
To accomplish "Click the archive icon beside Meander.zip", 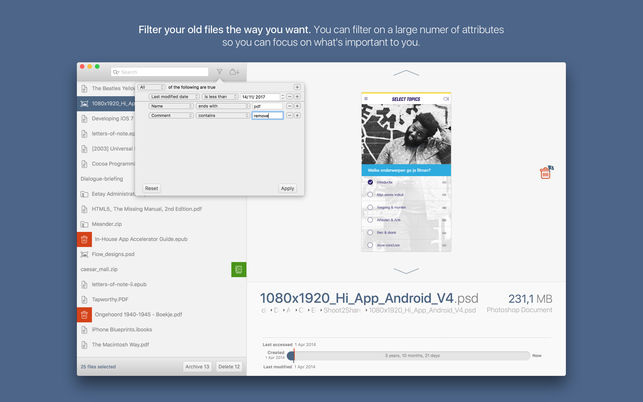I will point(84,224).
